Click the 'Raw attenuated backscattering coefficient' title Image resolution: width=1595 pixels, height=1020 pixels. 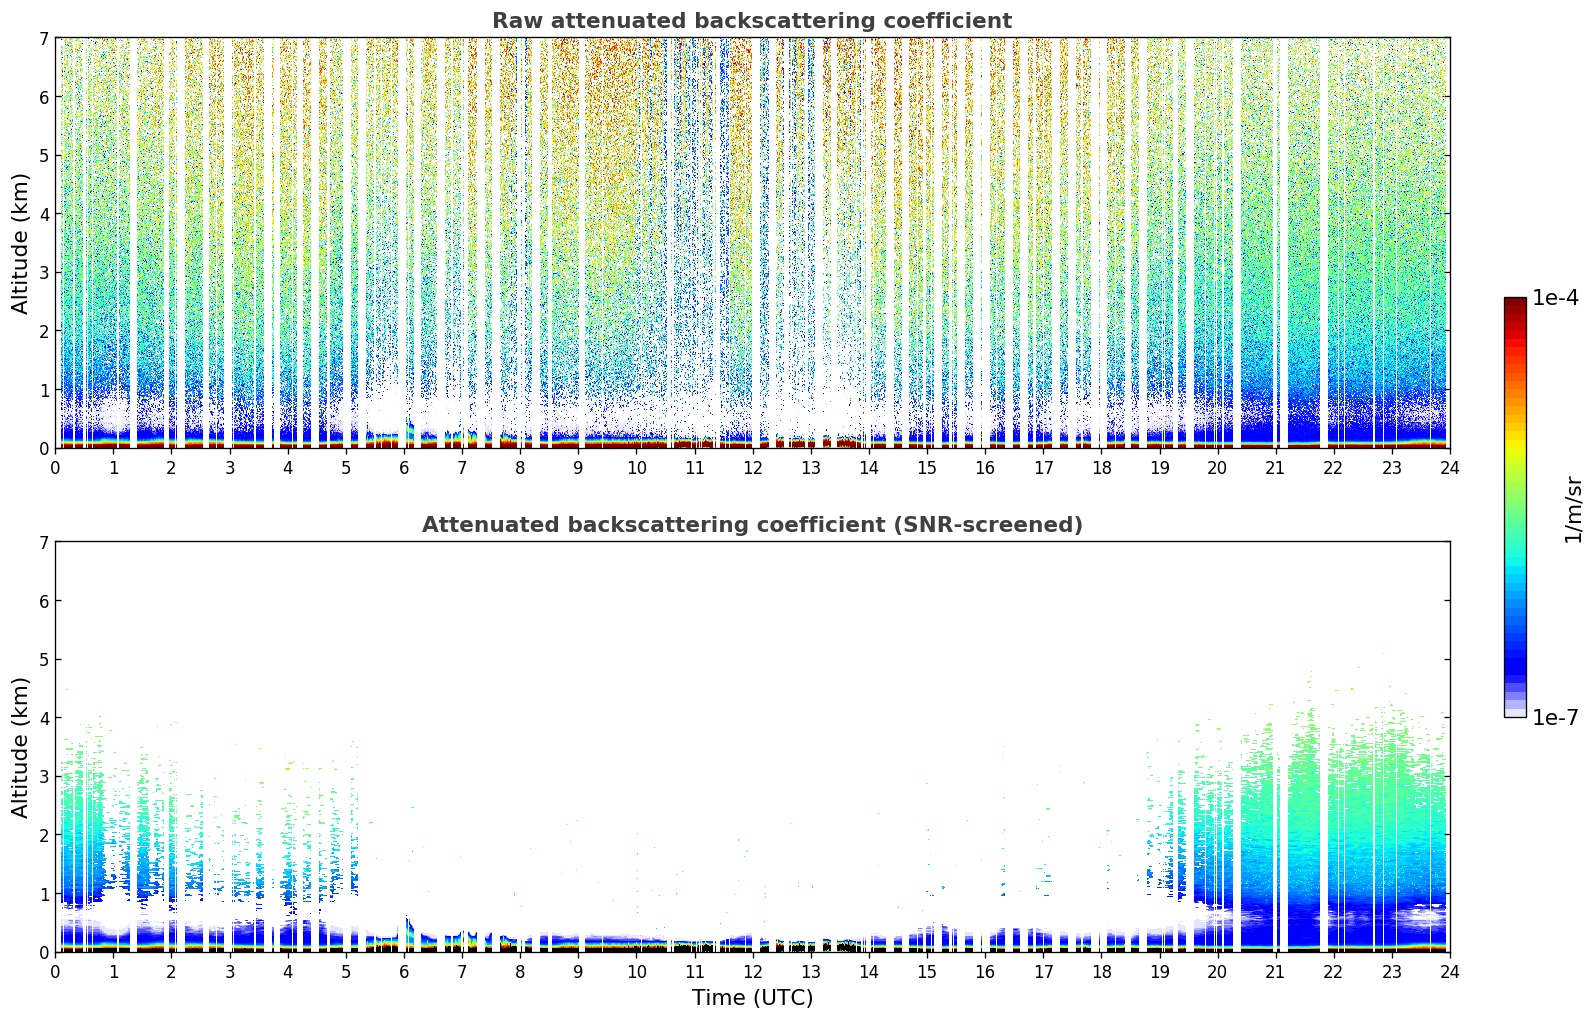click(752, 21)
